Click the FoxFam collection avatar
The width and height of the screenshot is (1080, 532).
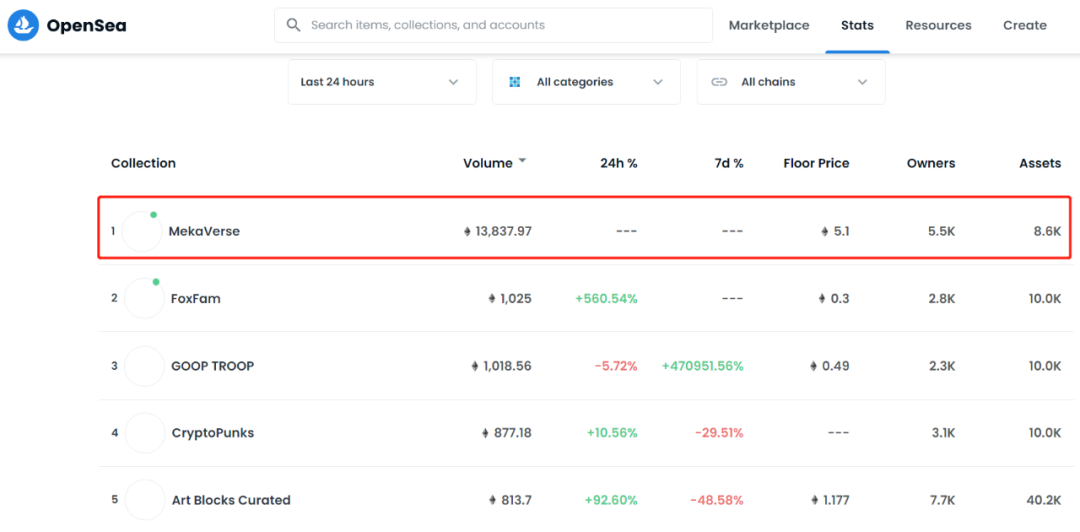[144, 298]
